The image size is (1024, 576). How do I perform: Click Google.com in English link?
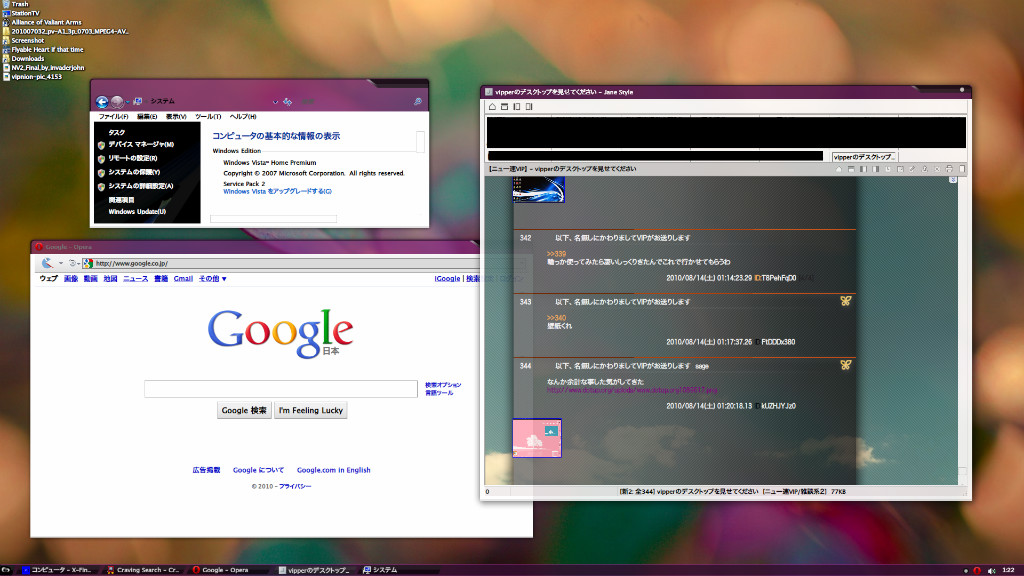pos(334,470)
